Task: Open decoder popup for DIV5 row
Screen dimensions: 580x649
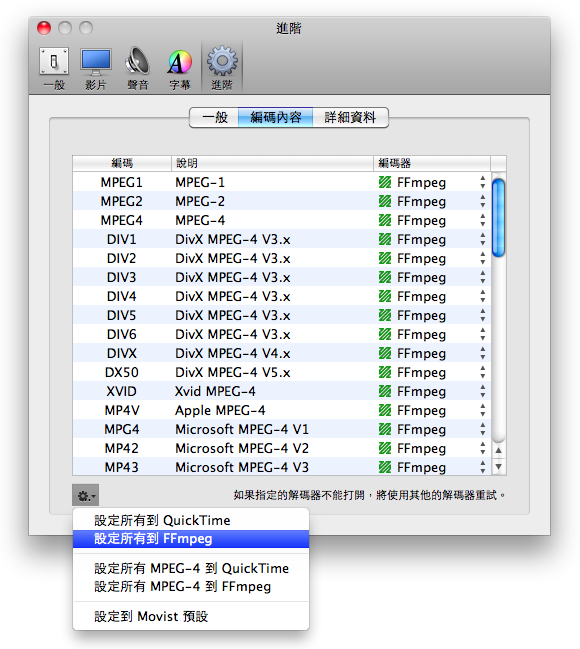Action: pyautogui.click(x=483, y=315)
